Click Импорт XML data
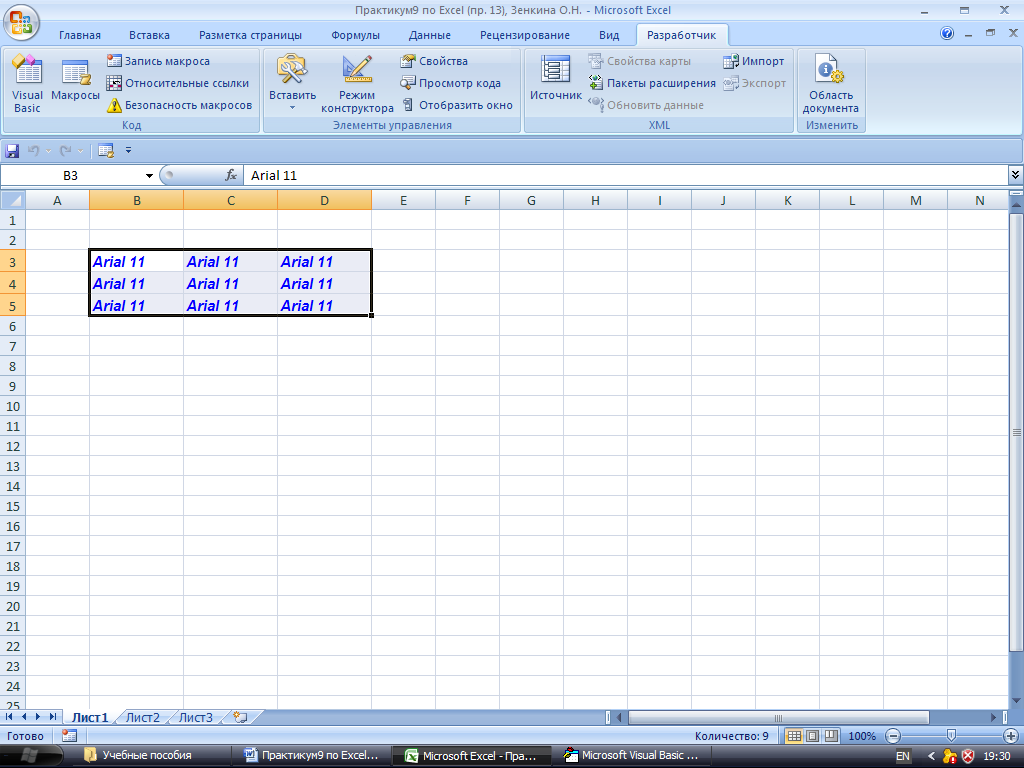1024x768 pixels. click(x=754, y=61)
